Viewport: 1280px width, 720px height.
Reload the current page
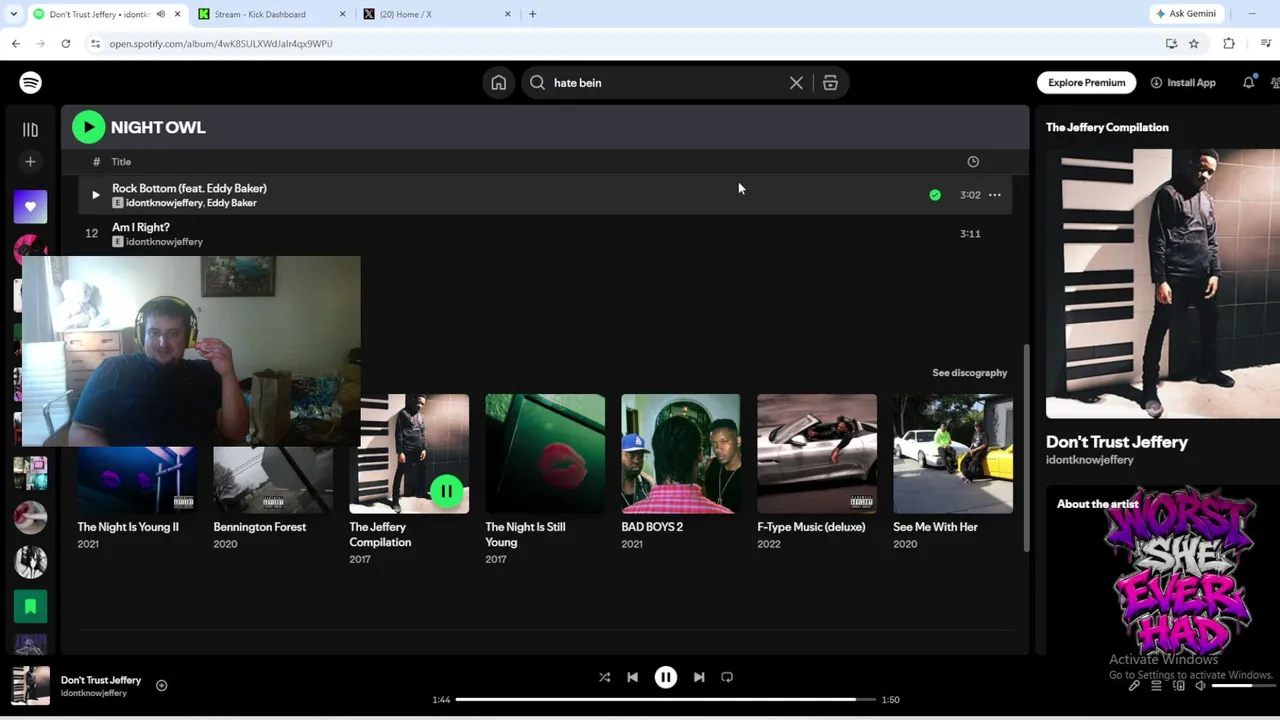pyautogui.click(x=66, y=44)
